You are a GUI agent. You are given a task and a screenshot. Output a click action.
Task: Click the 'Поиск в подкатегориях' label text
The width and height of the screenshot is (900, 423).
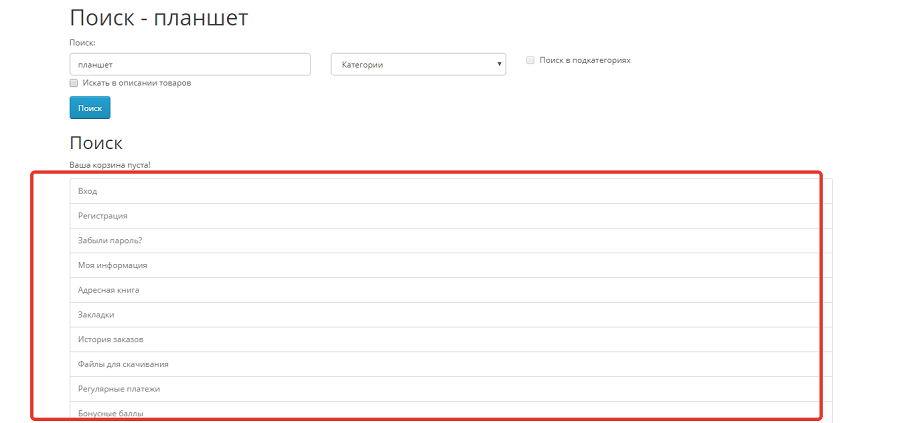tap(585, 60)
